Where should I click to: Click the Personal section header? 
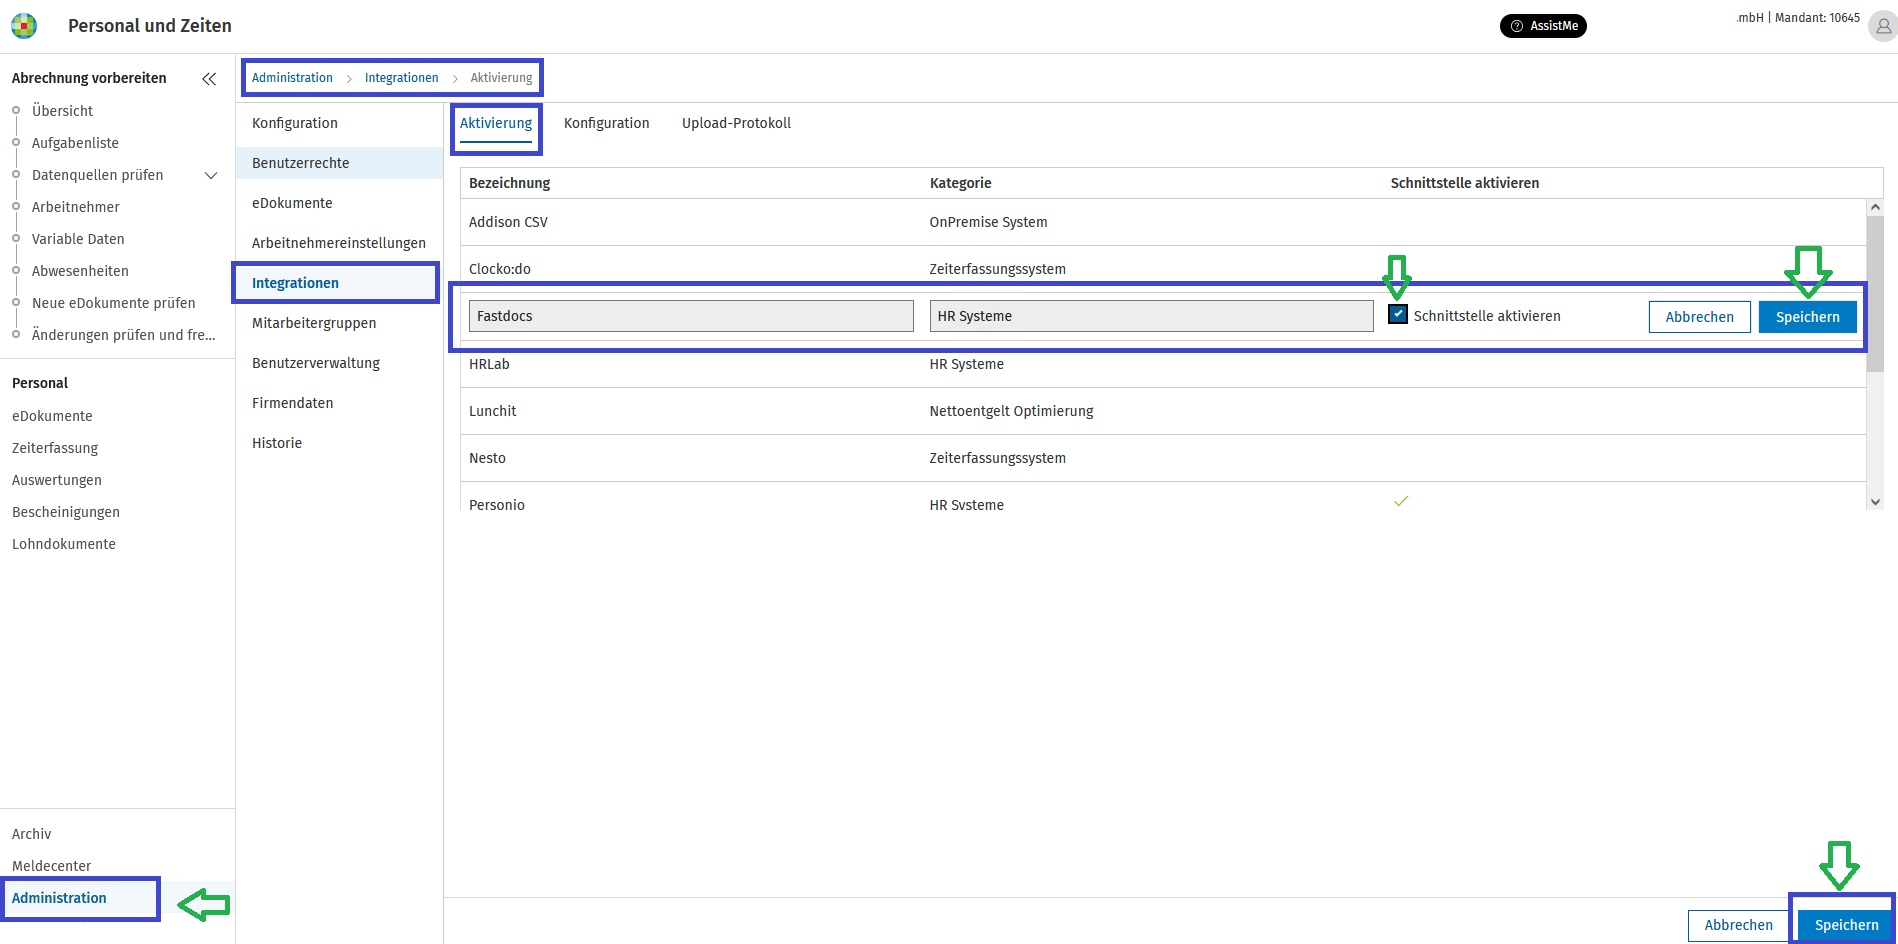pyautogui.click(x=40, y=383)
